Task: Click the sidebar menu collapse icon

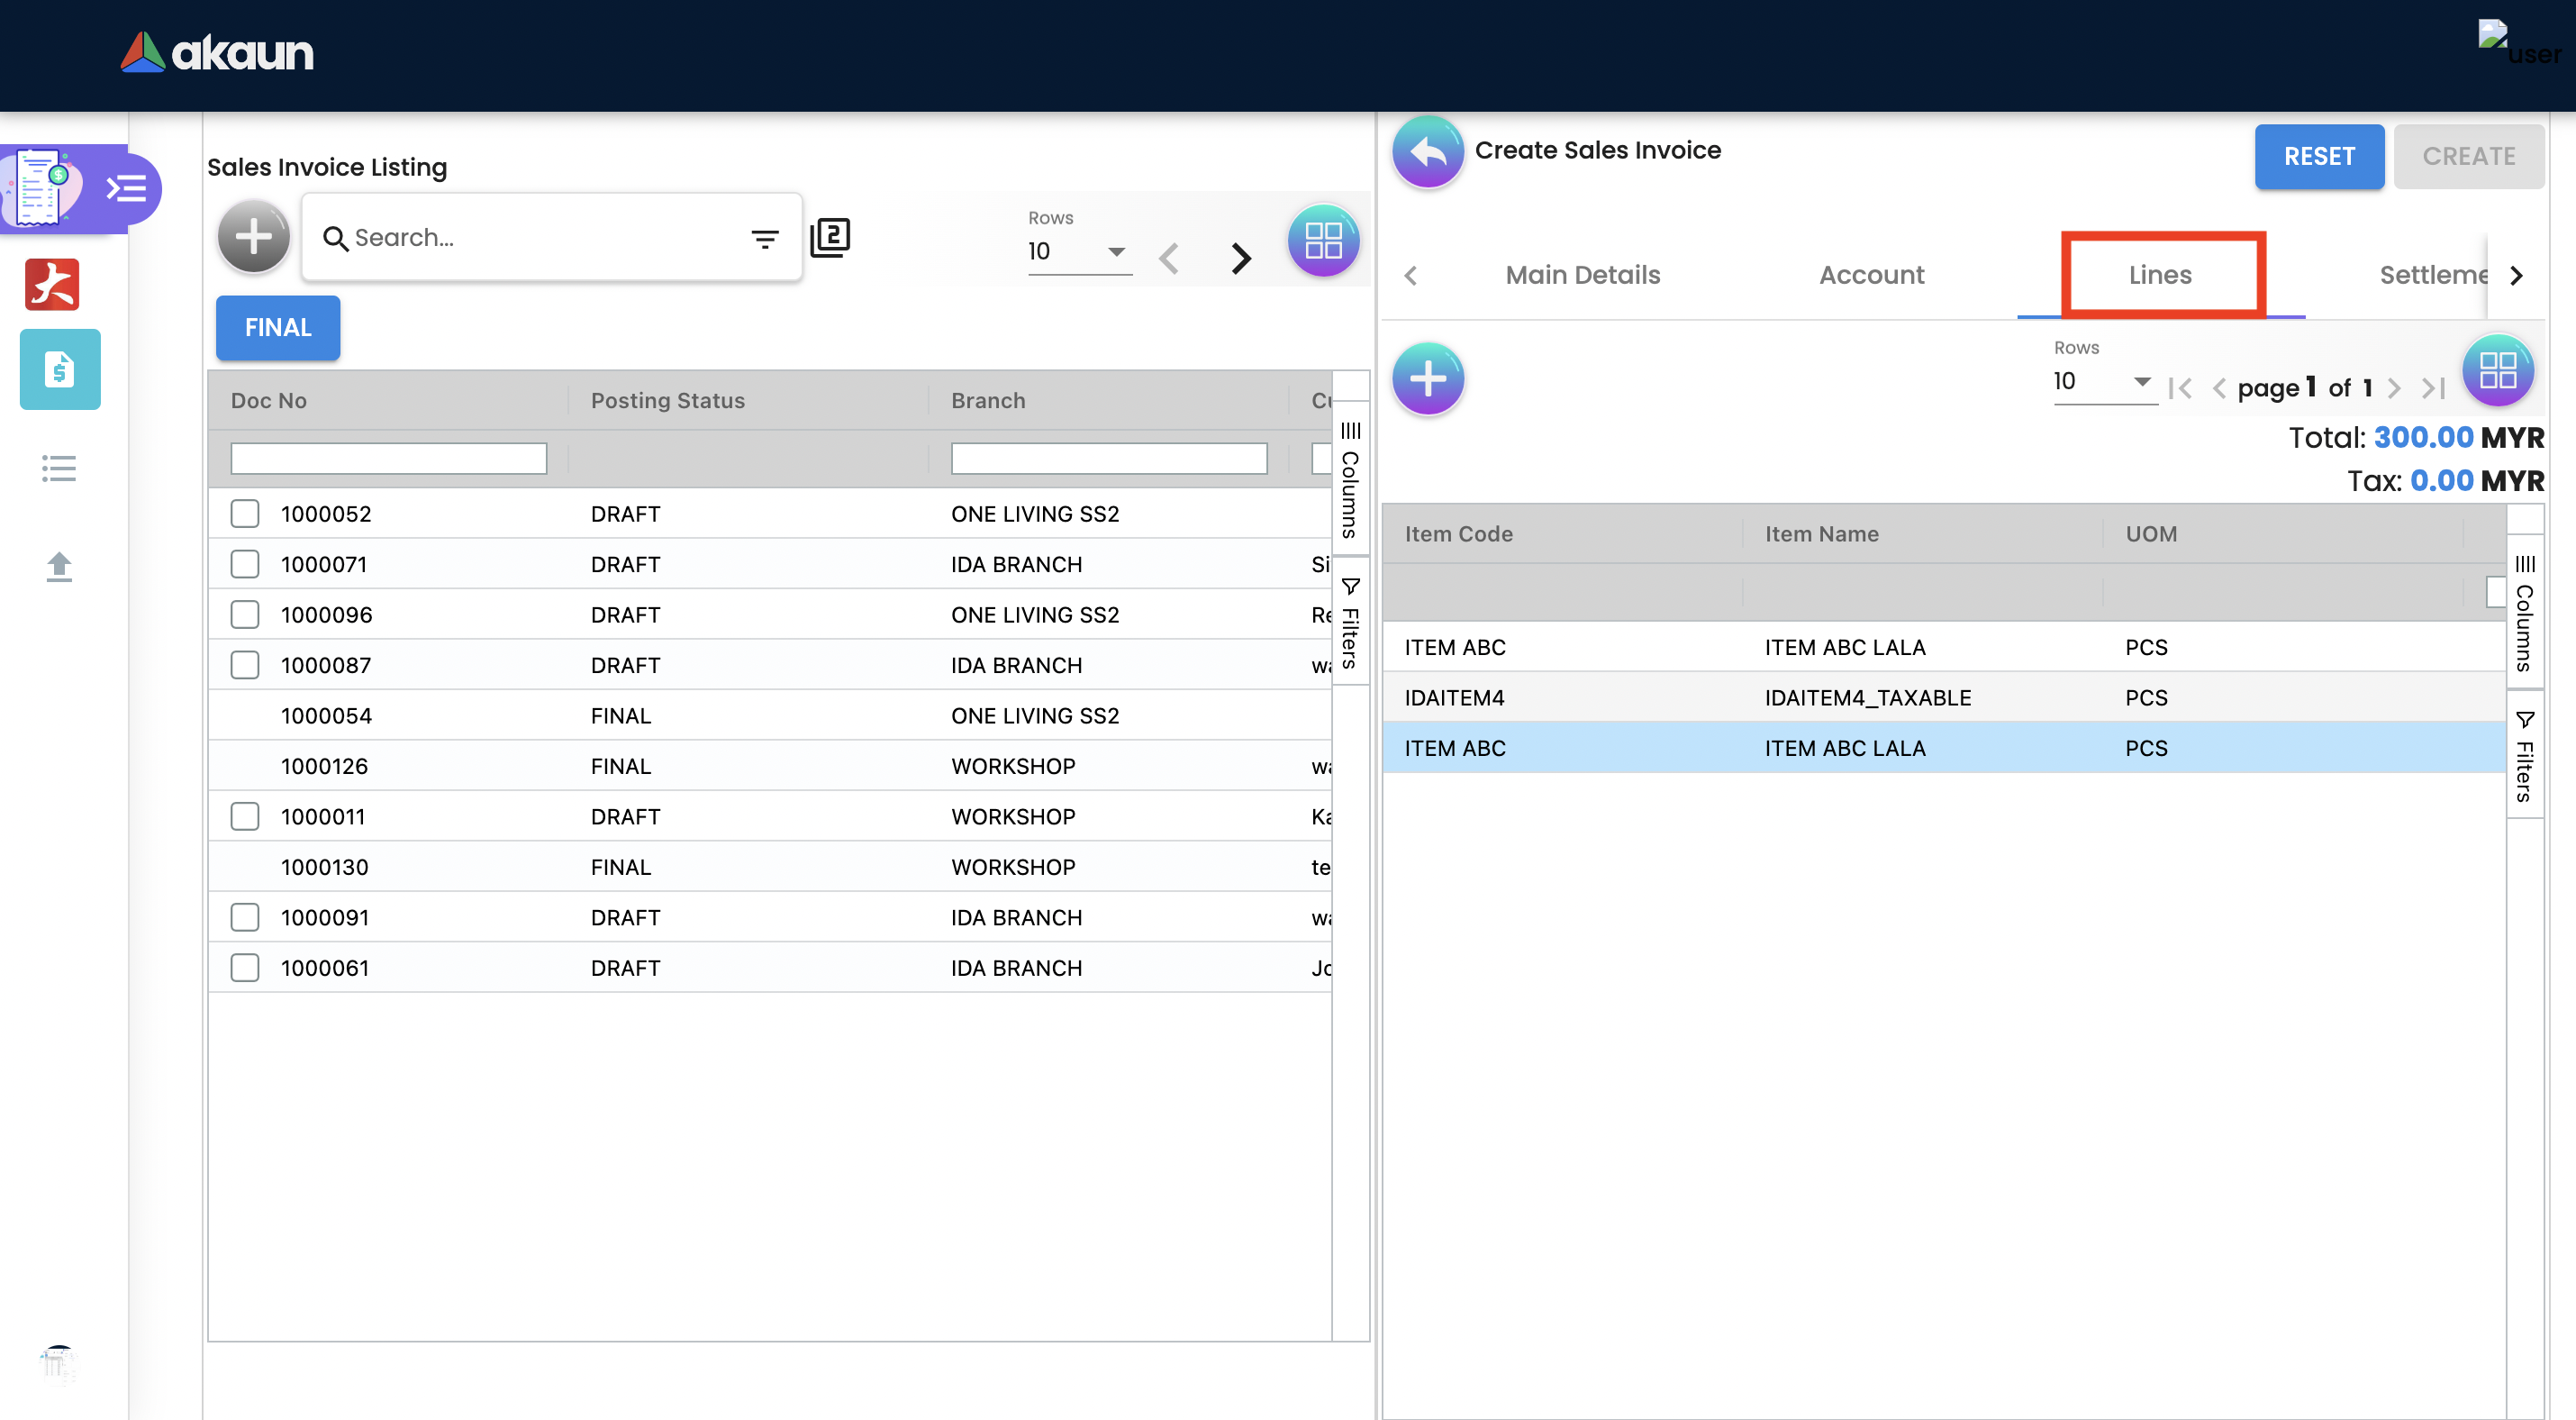Action: [127, 188]
